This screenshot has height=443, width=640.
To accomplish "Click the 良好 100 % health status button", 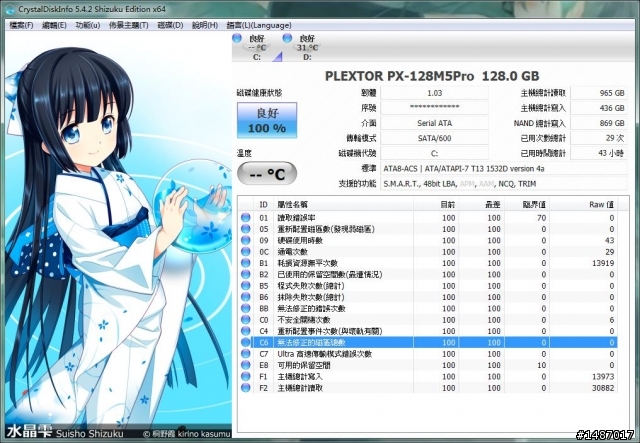I will [x=267, y=120].
